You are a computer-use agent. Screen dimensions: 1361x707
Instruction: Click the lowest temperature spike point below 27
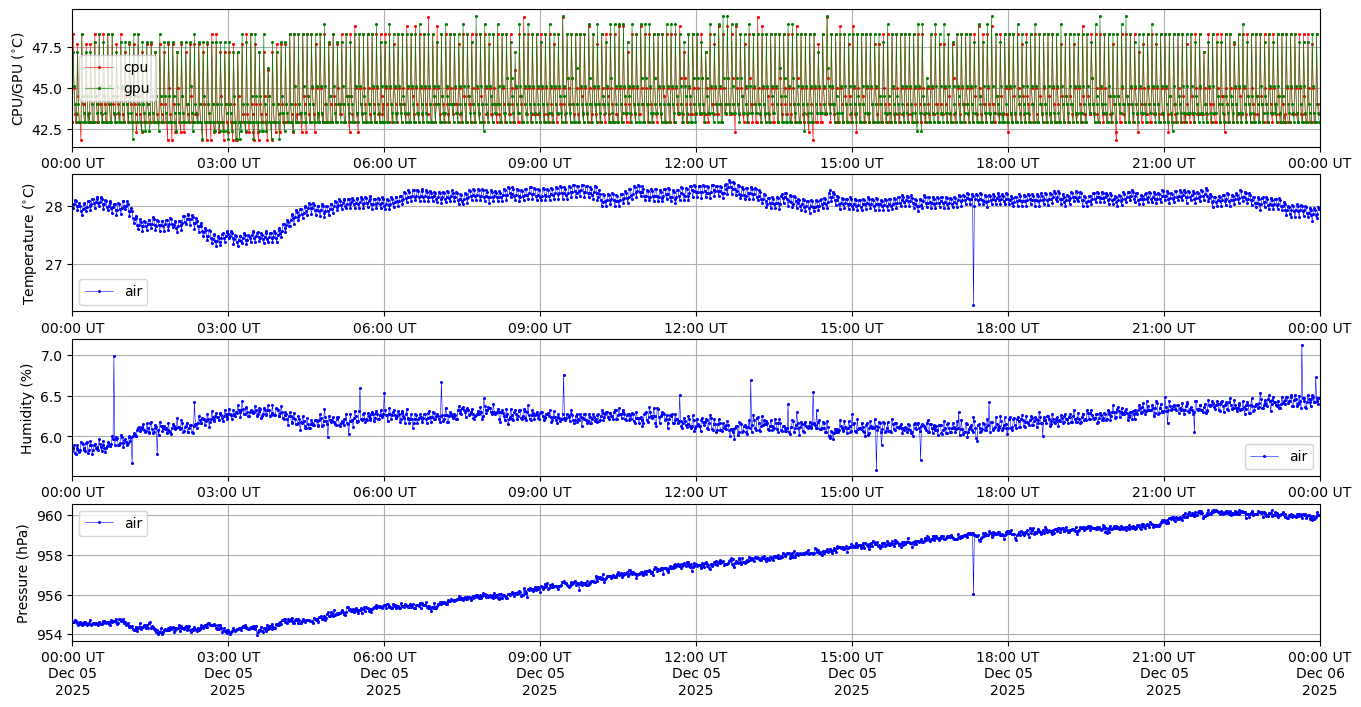coord(973,305)
